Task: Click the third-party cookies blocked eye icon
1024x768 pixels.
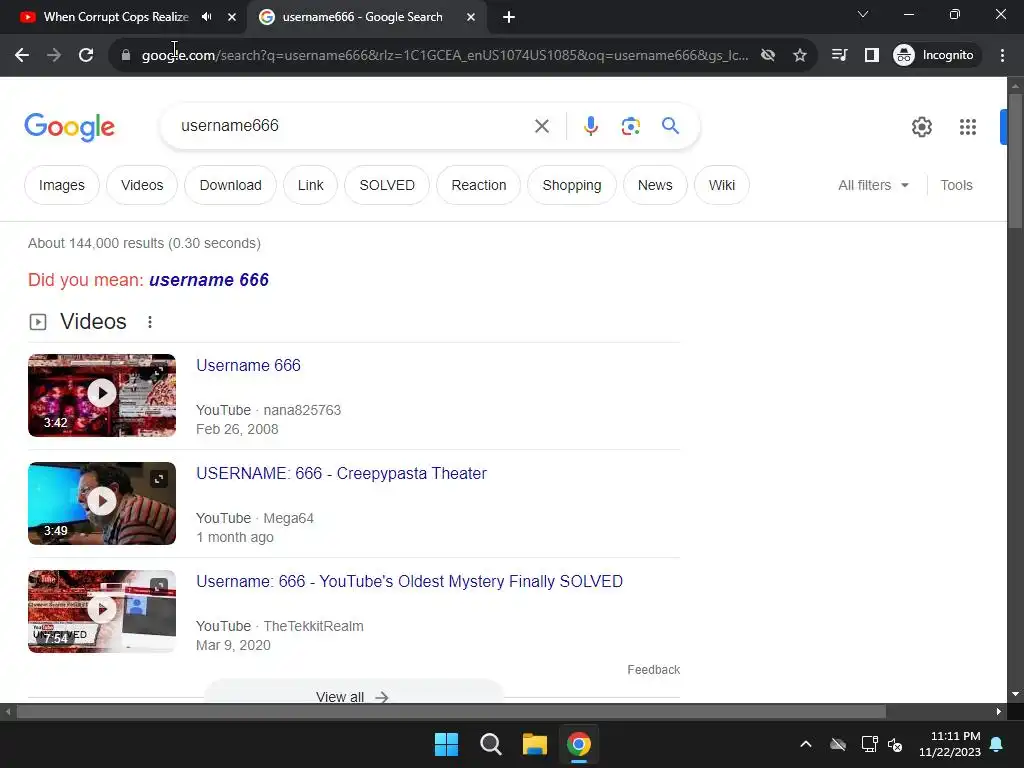Action: [768, 56]
